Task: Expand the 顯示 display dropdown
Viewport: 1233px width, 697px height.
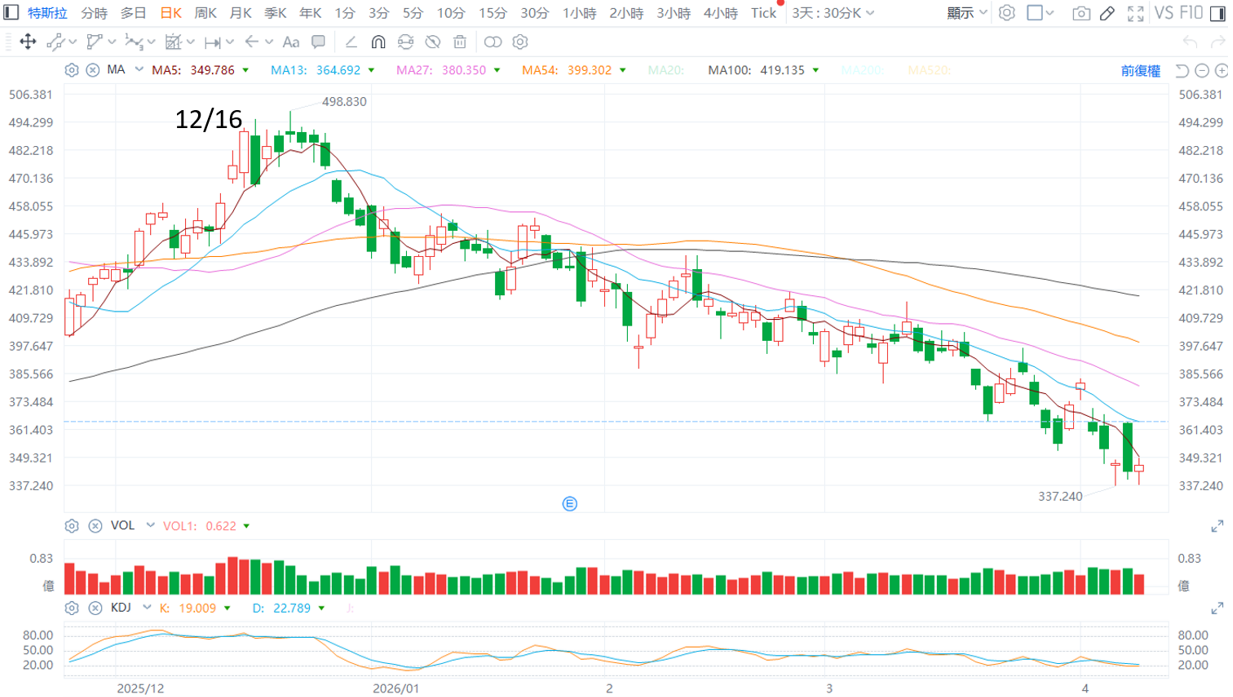Action: [967, 13]
